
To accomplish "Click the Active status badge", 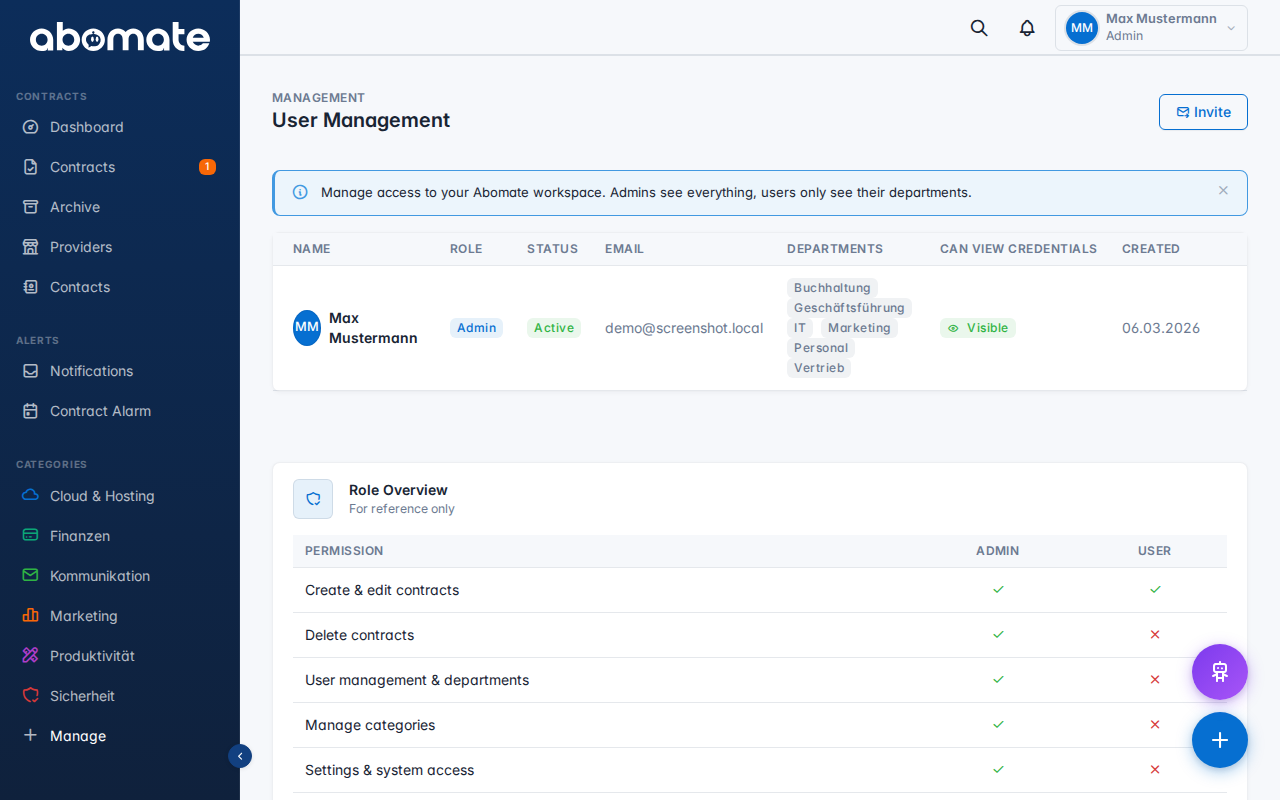I will click(x=554, y=328).
